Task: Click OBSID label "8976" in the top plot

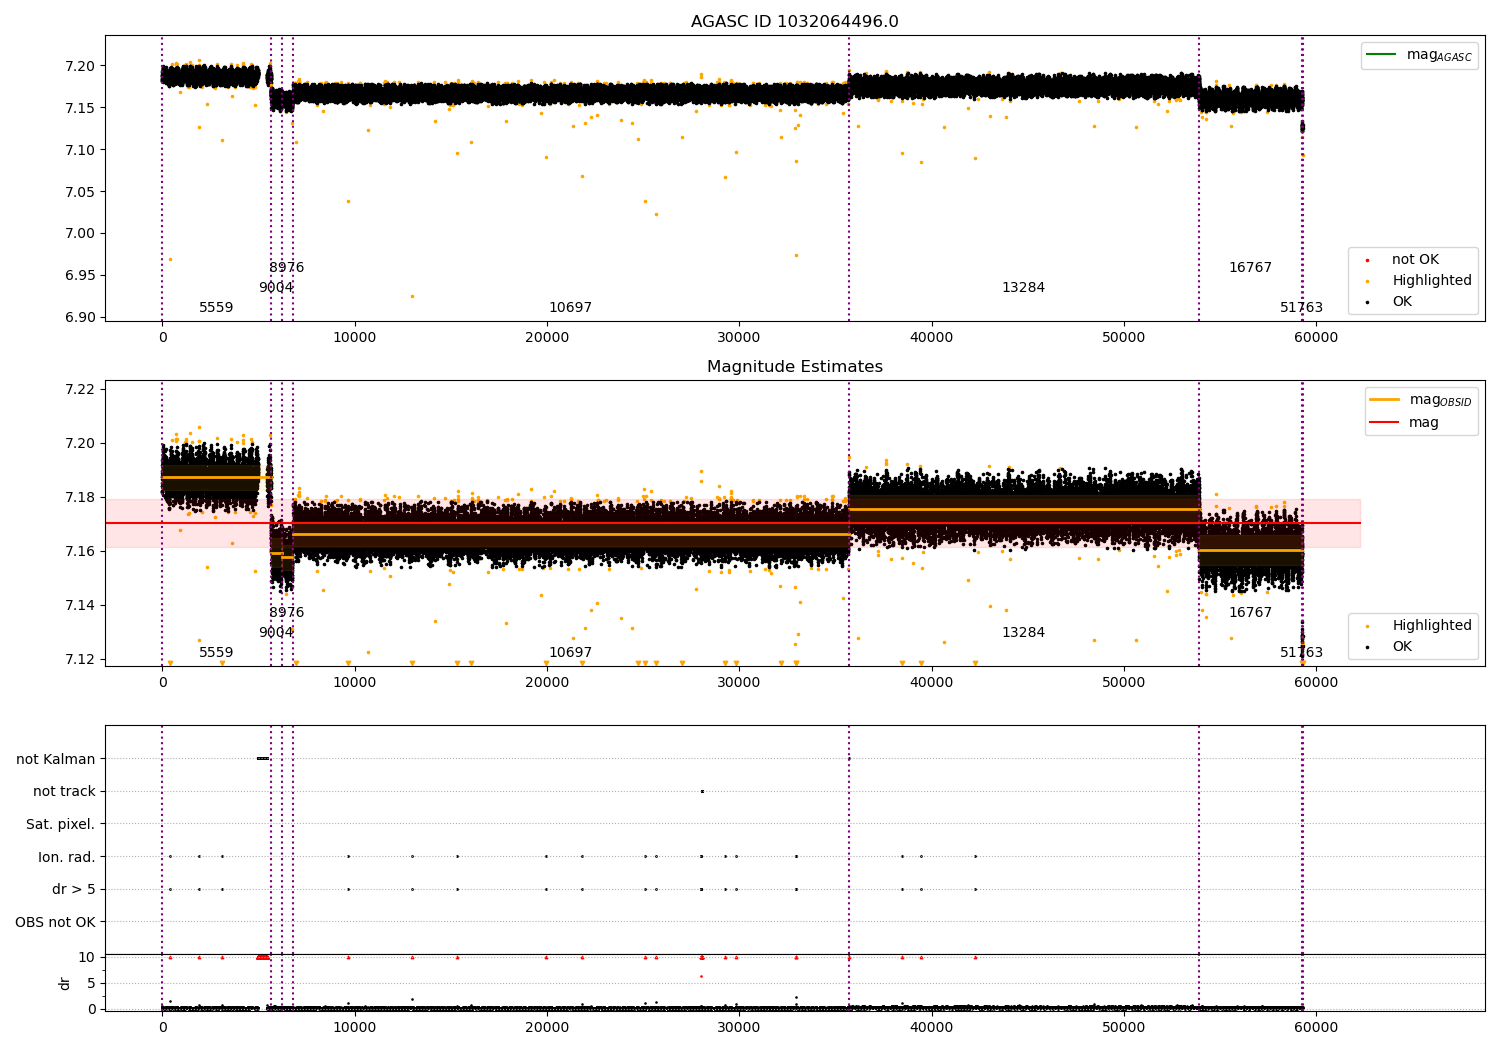Action: click(x=287, y=268)
